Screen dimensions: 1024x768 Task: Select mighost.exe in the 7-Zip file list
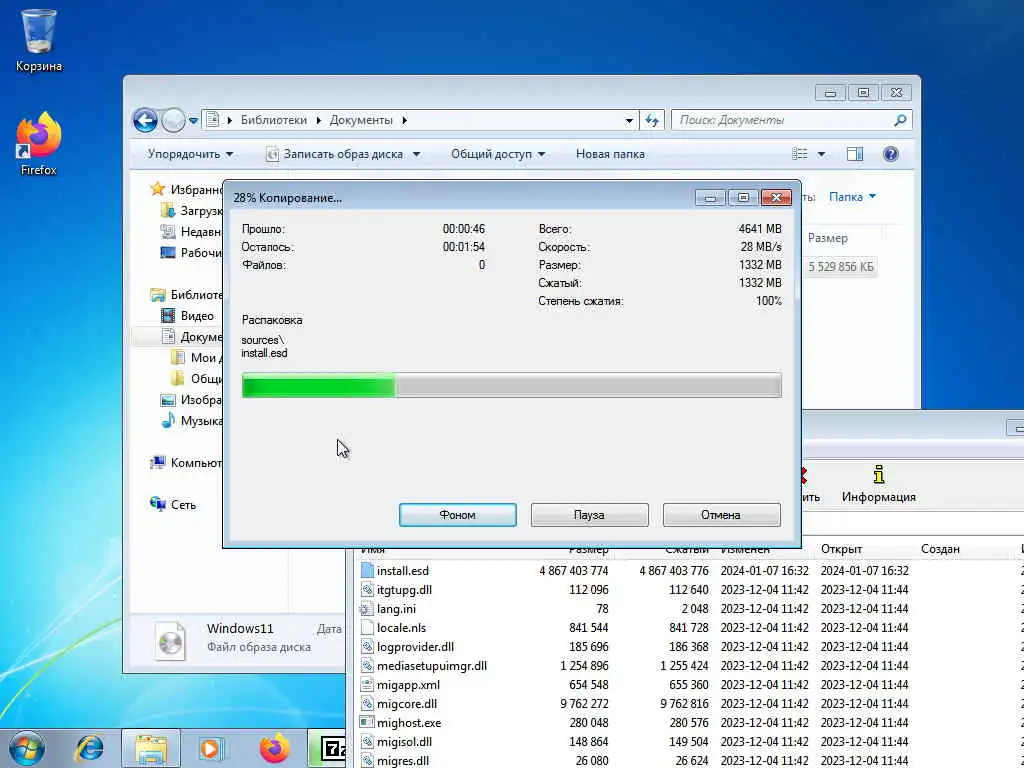click(x=409, y=723)
